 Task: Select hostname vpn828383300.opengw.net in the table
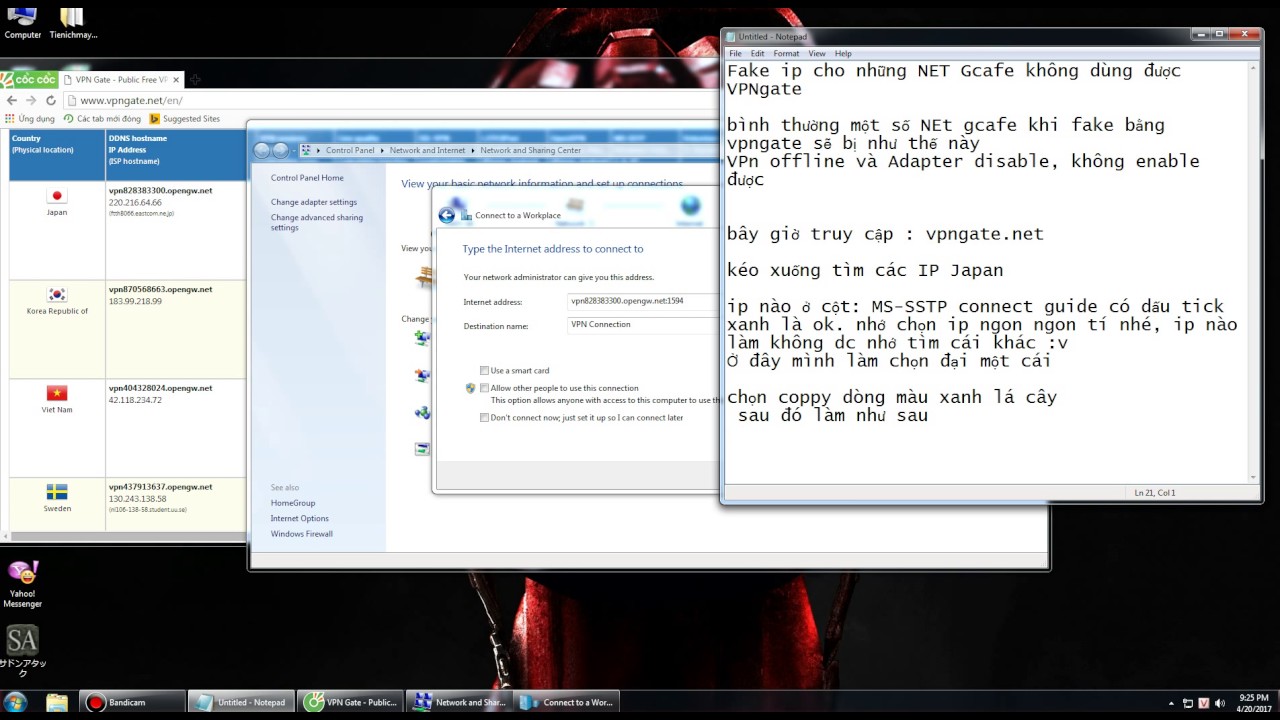[x=160, y=190]
